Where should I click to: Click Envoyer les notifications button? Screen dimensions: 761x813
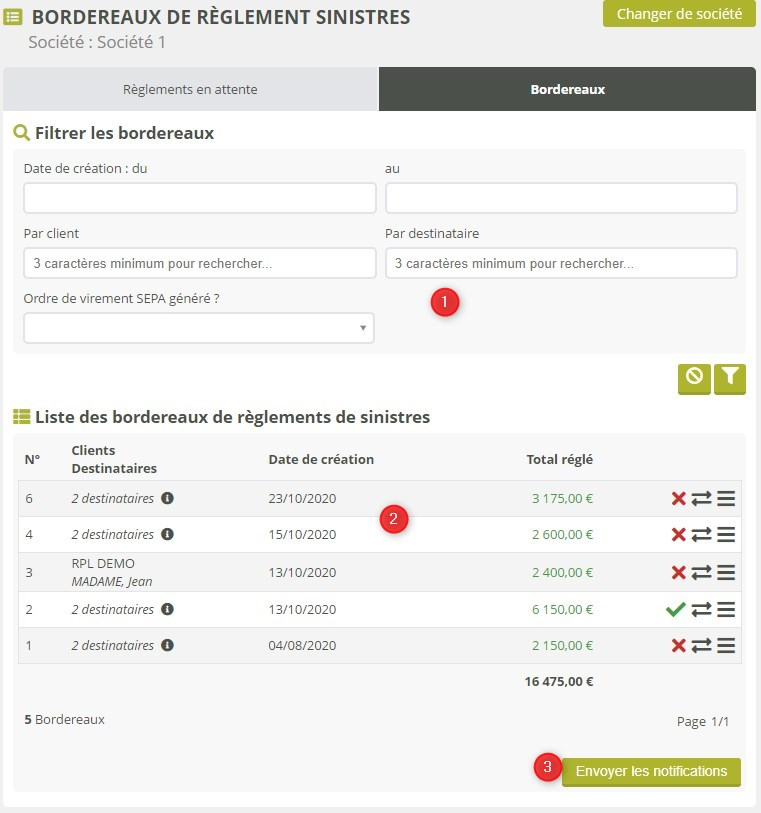[651, 772]
